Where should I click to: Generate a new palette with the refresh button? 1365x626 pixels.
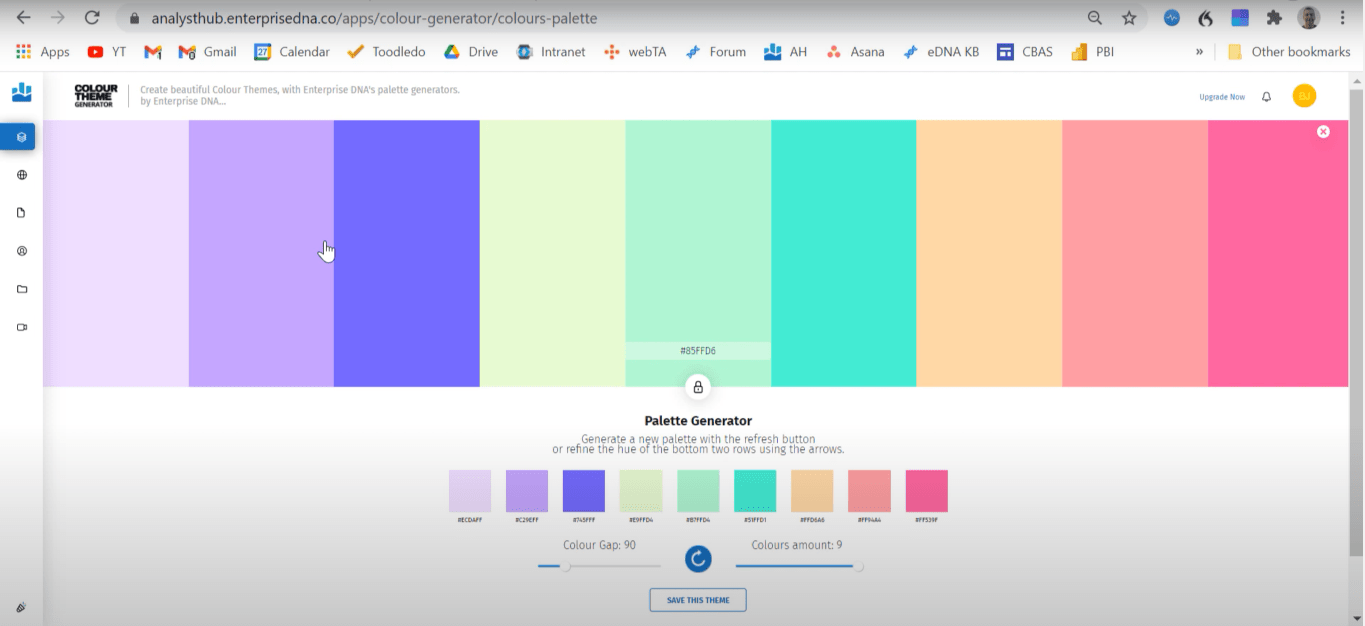pos(698,559)
